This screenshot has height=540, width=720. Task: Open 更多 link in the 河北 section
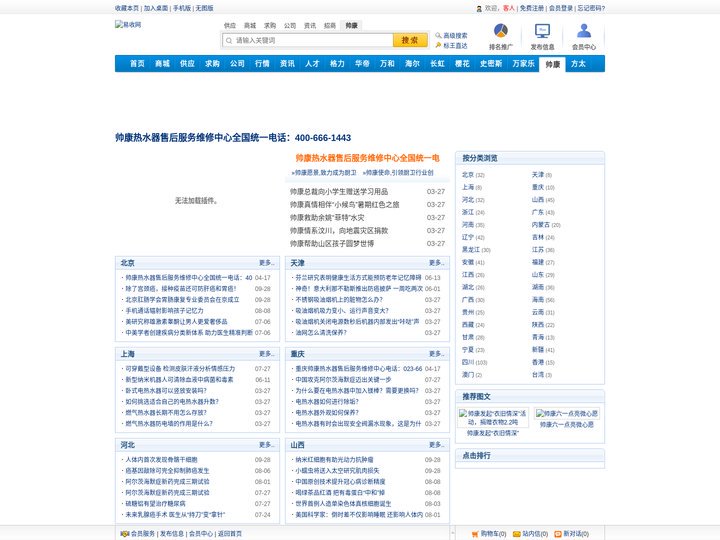[267, 444]
